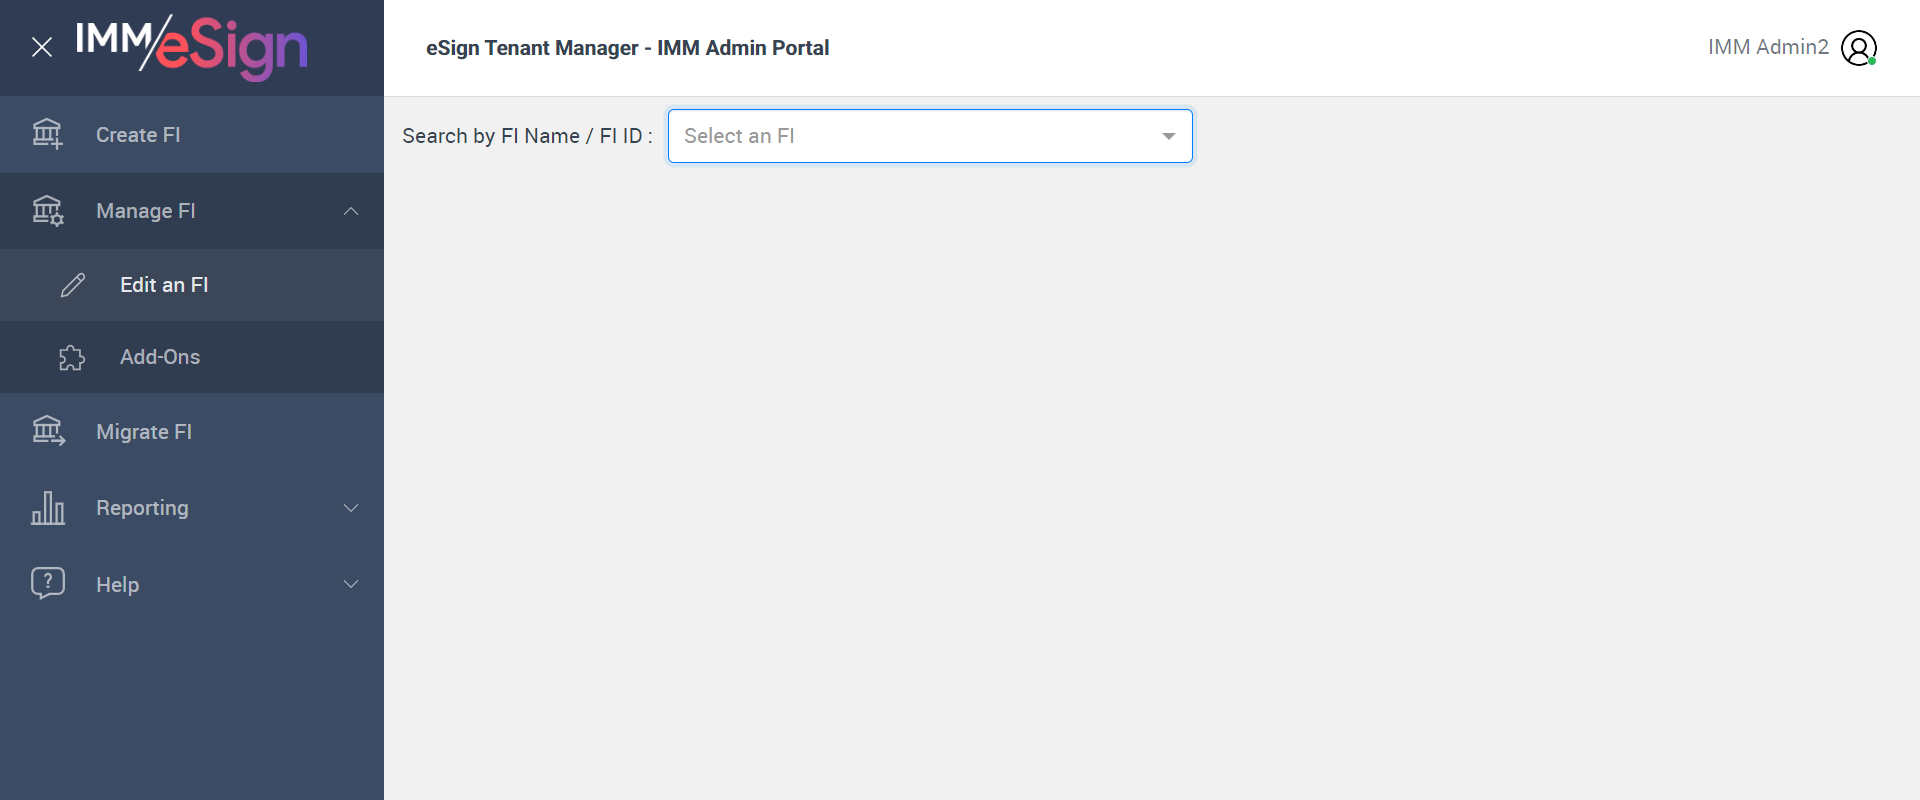Screen dimensions: 1920x800
Task: Click the Reporting bar chart icon
Action: tap(48, 508)
